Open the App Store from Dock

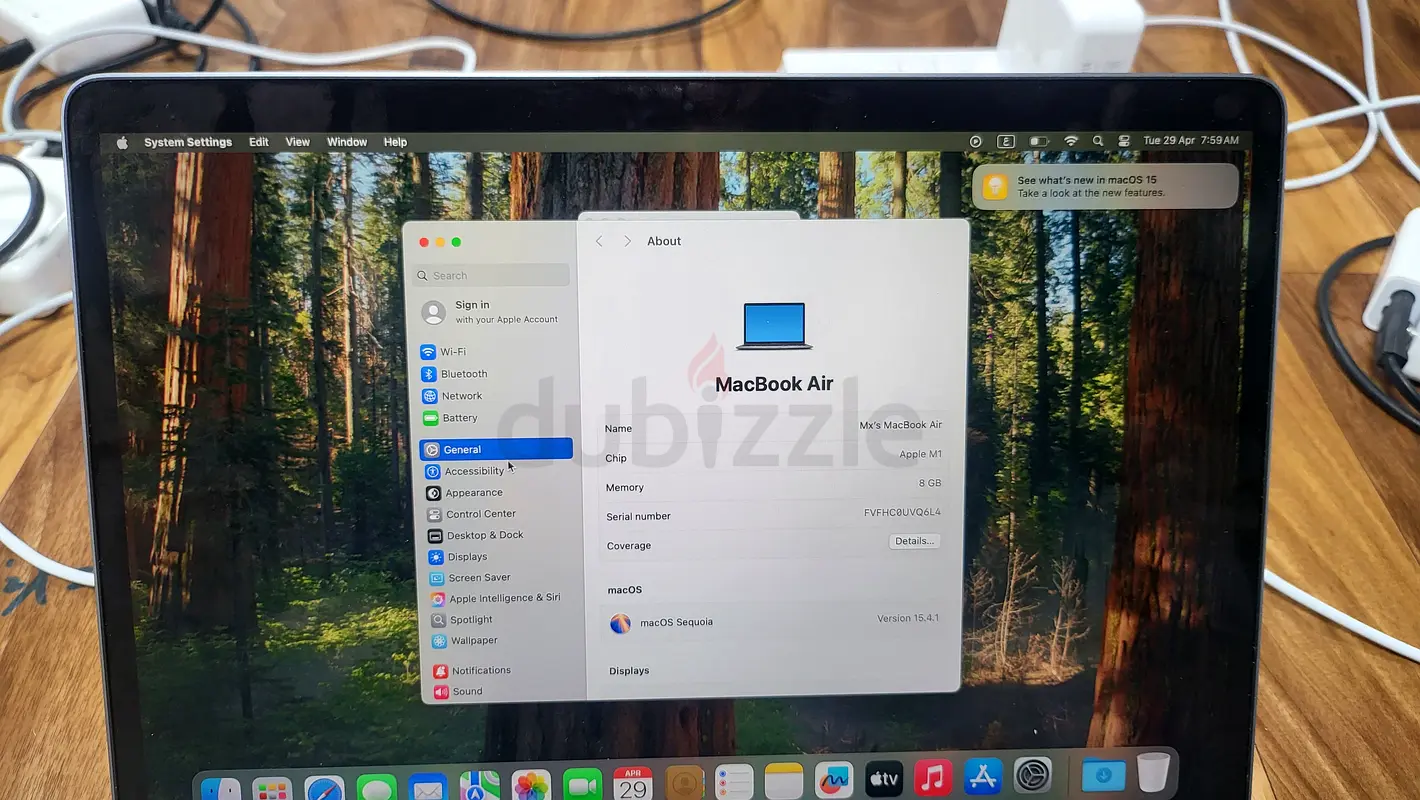(983, 776)
